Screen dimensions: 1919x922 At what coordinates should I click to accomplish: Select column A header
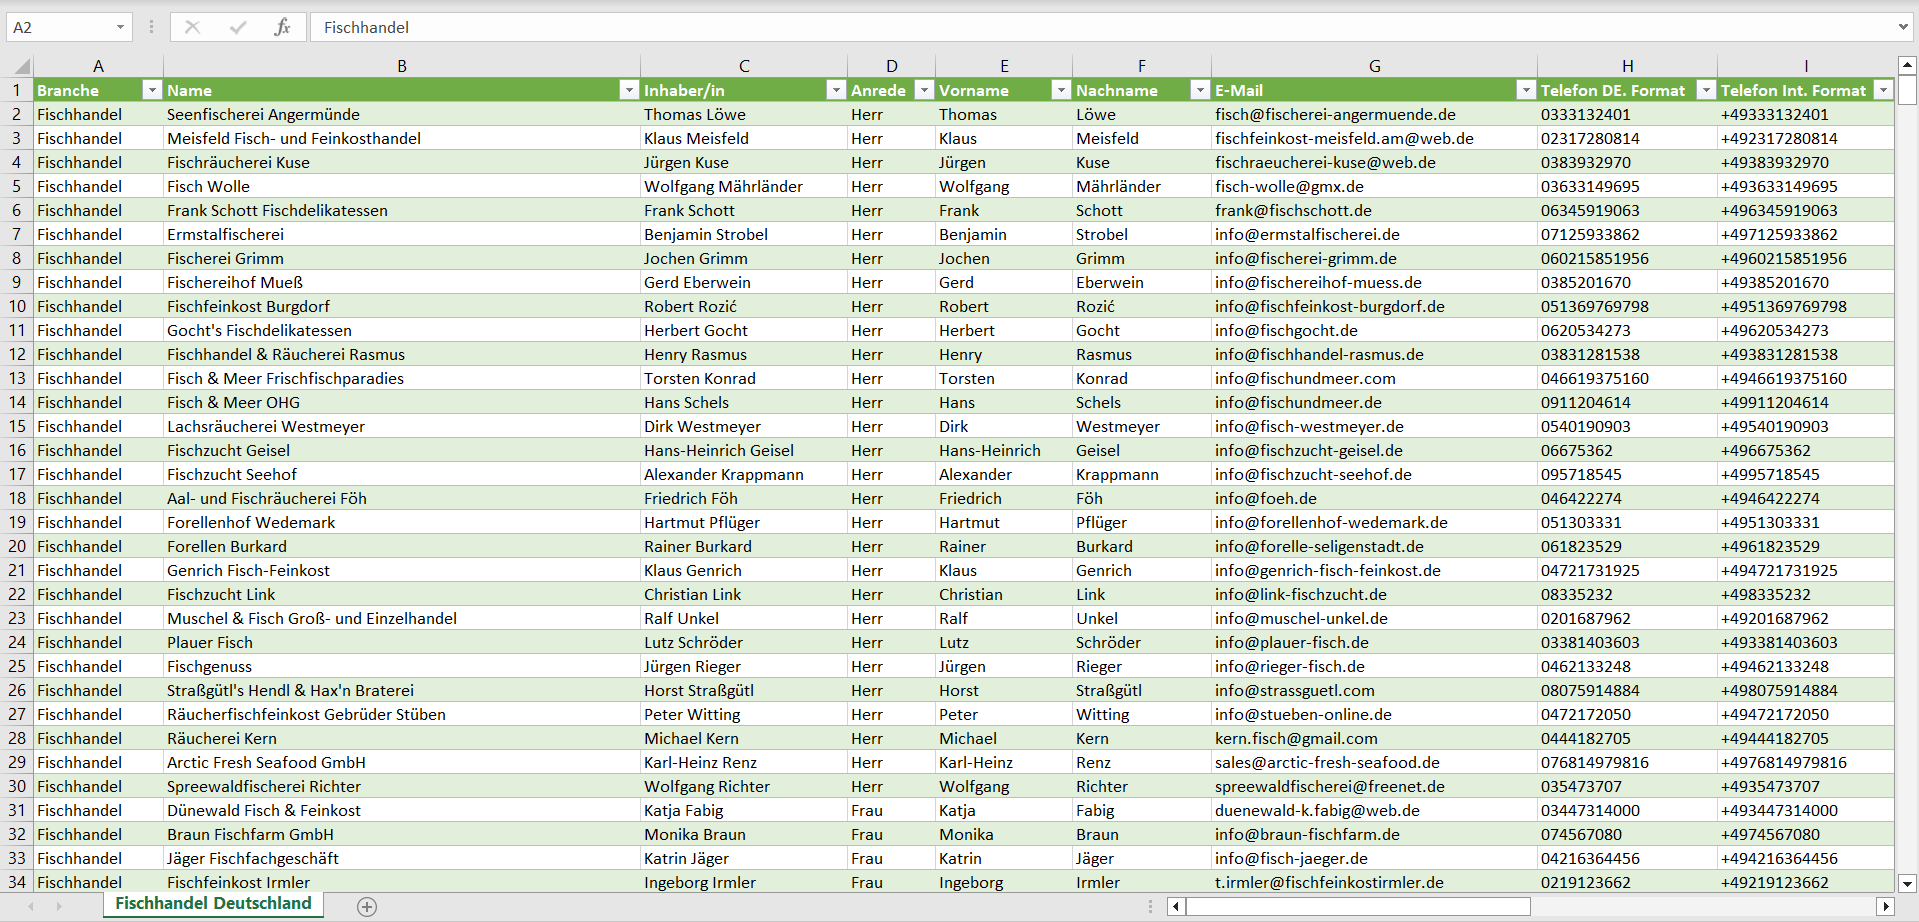pos(98,66)
